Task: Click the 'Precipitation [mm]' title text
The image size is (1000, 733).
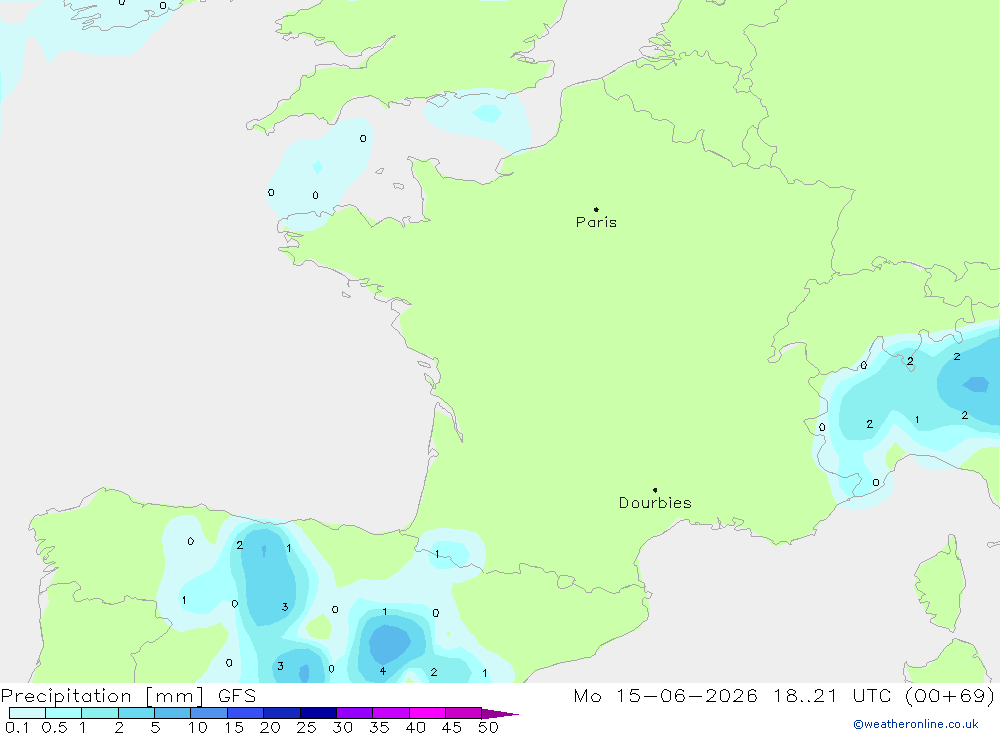Action: [102, 695]
